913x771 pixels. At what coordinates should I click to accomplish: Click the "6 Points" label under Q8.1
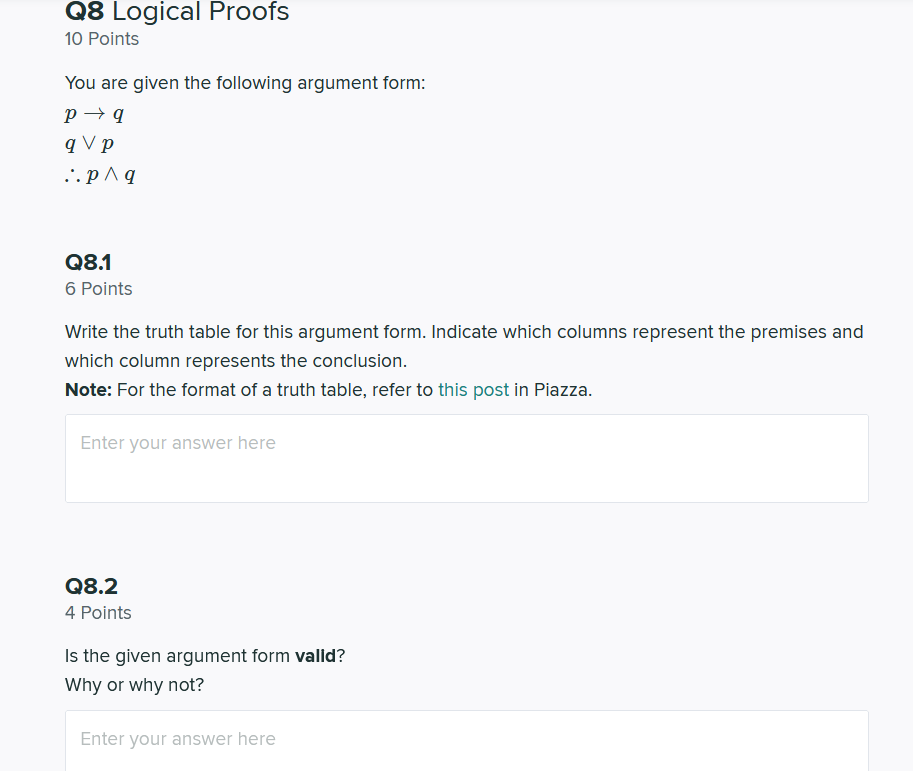(98, 289)
